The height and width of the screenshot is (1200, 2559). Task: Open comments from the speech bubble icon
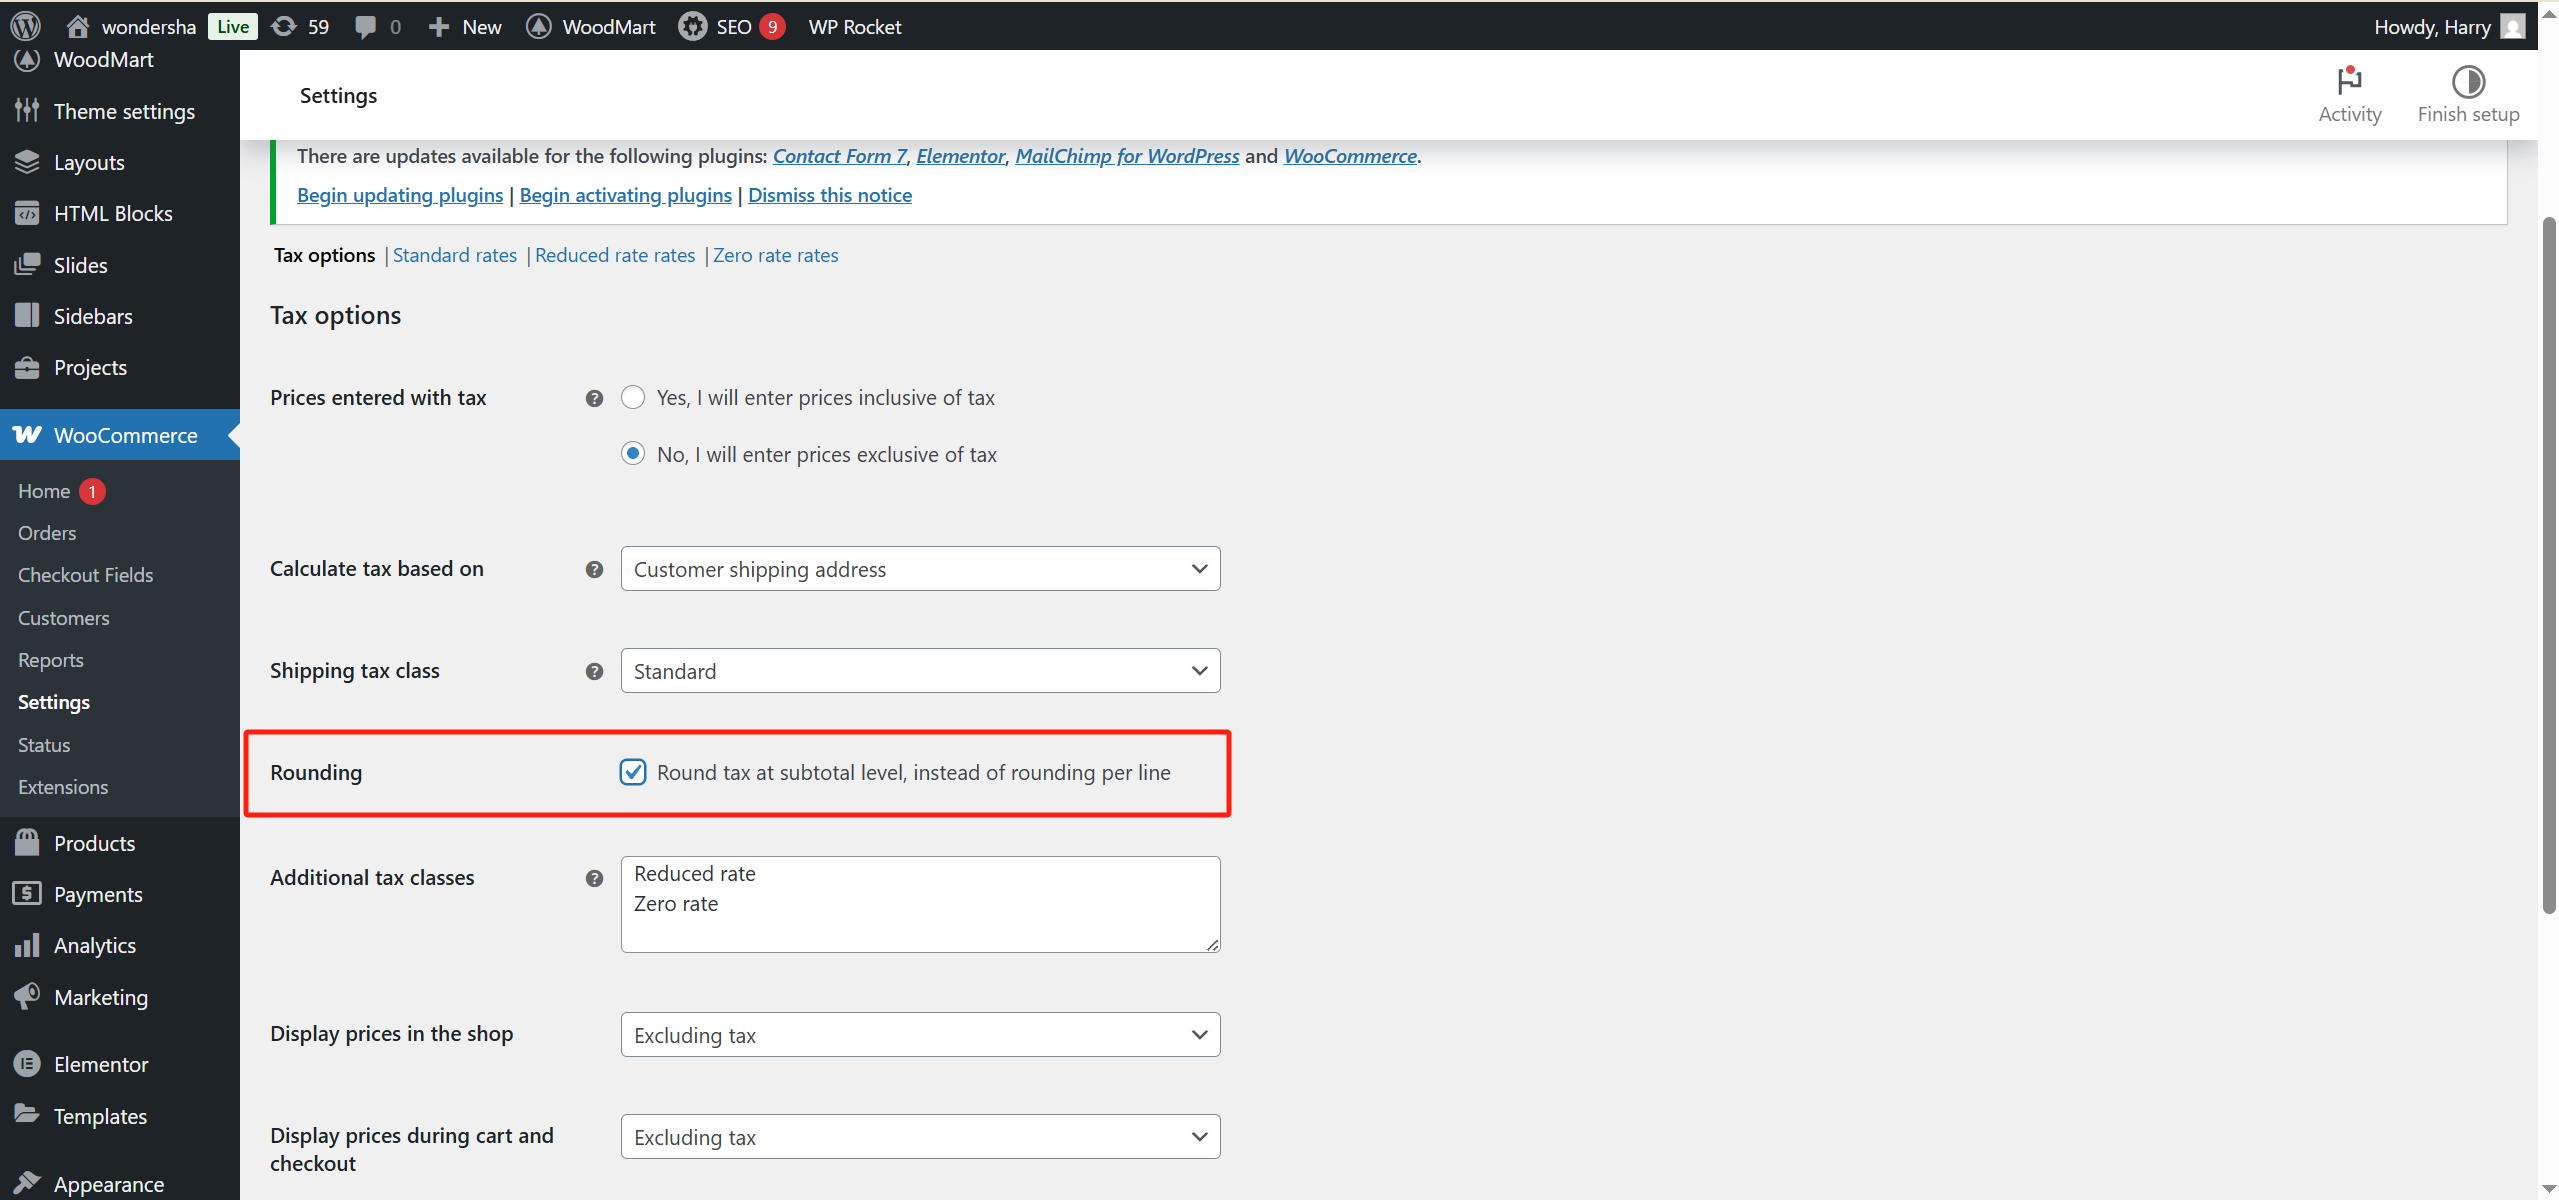pyautogui.click(x=367, y=26)
